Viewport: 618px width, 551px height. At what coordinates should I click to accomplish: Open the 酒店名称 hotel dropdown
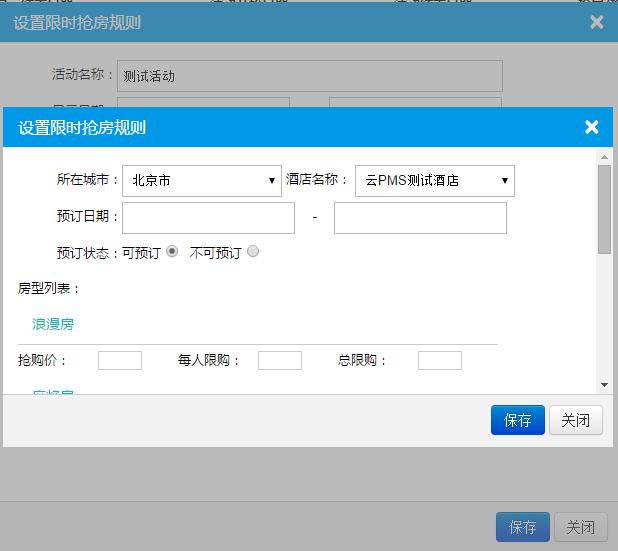[434, 181]
